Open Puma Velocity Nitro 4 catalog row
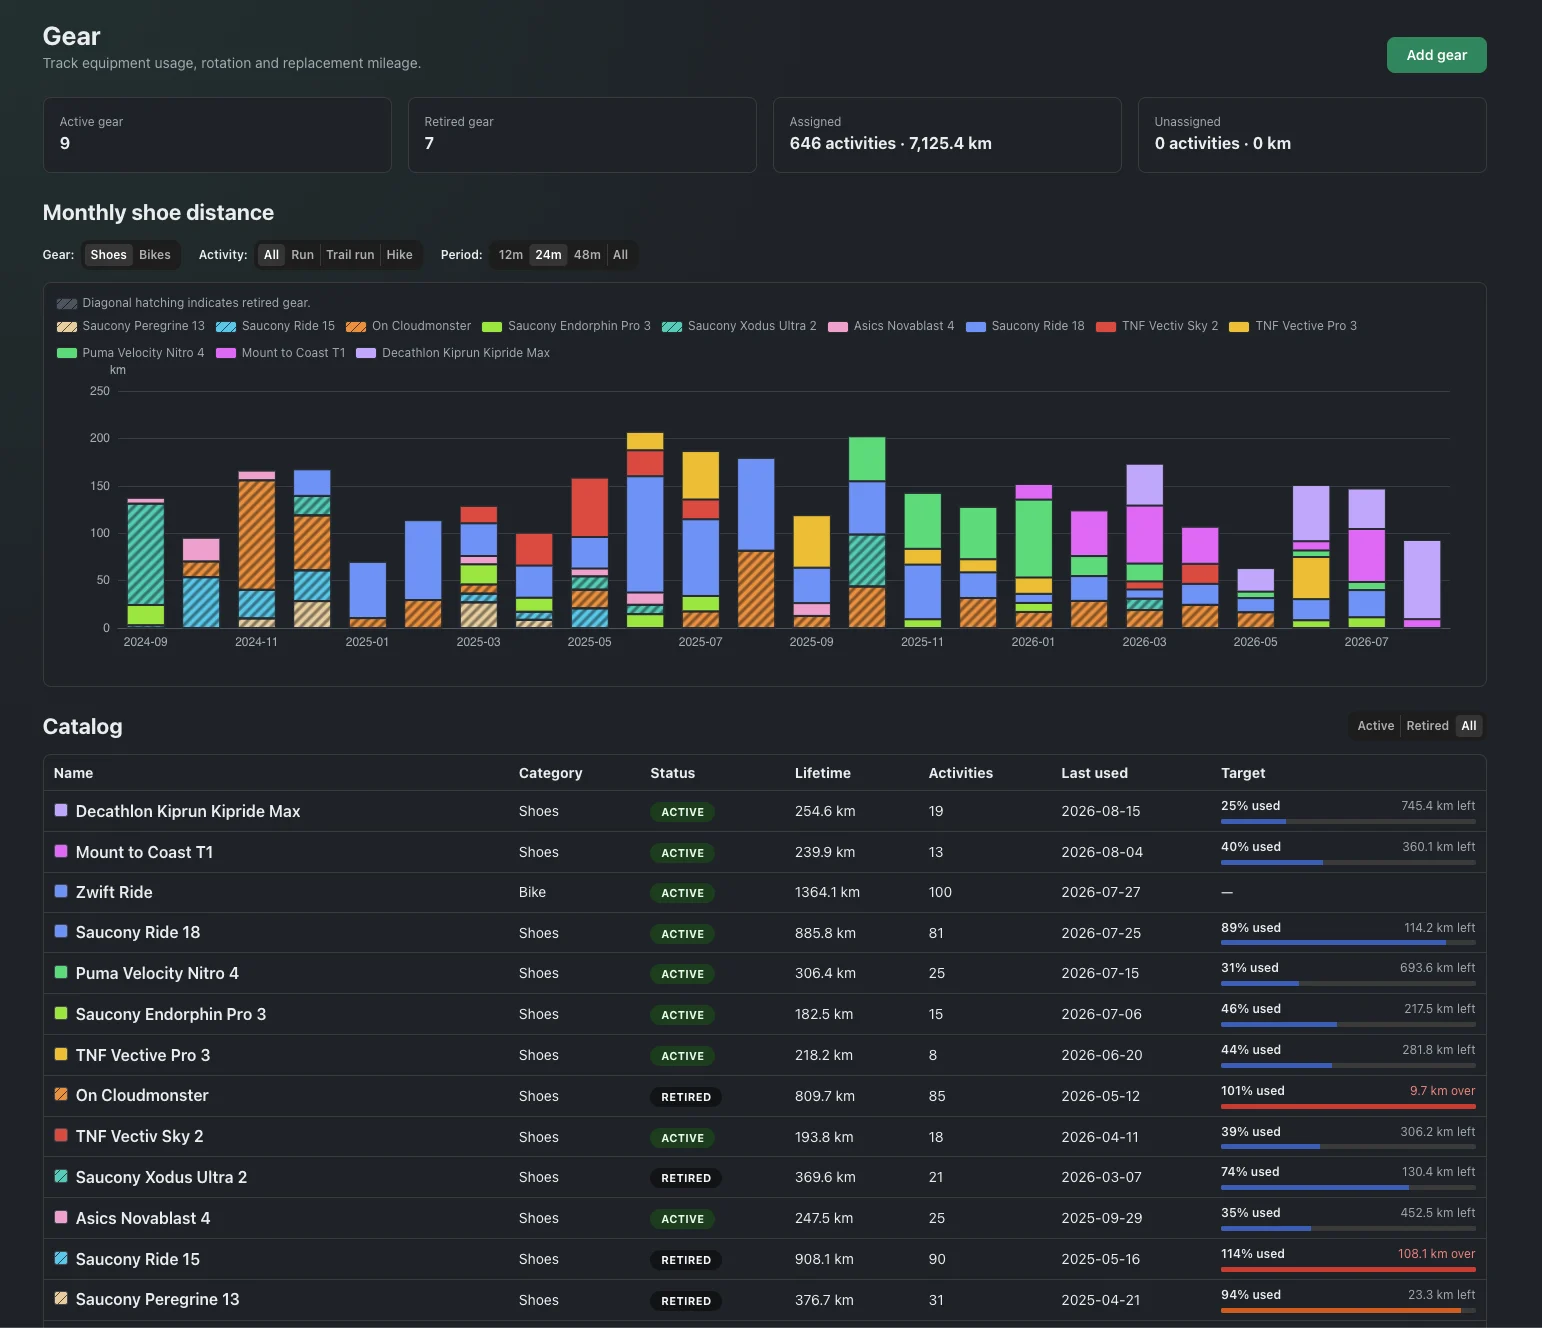The width and height of the screenshot is (1542, 1328). click(x=764, y=973)
